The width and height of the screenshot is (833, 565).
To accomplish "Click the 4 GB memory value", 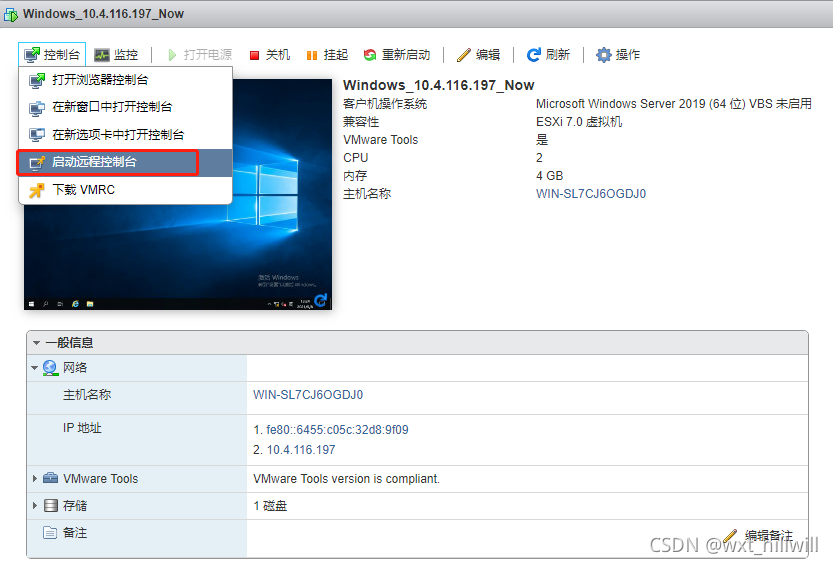I will coord(549,176).
